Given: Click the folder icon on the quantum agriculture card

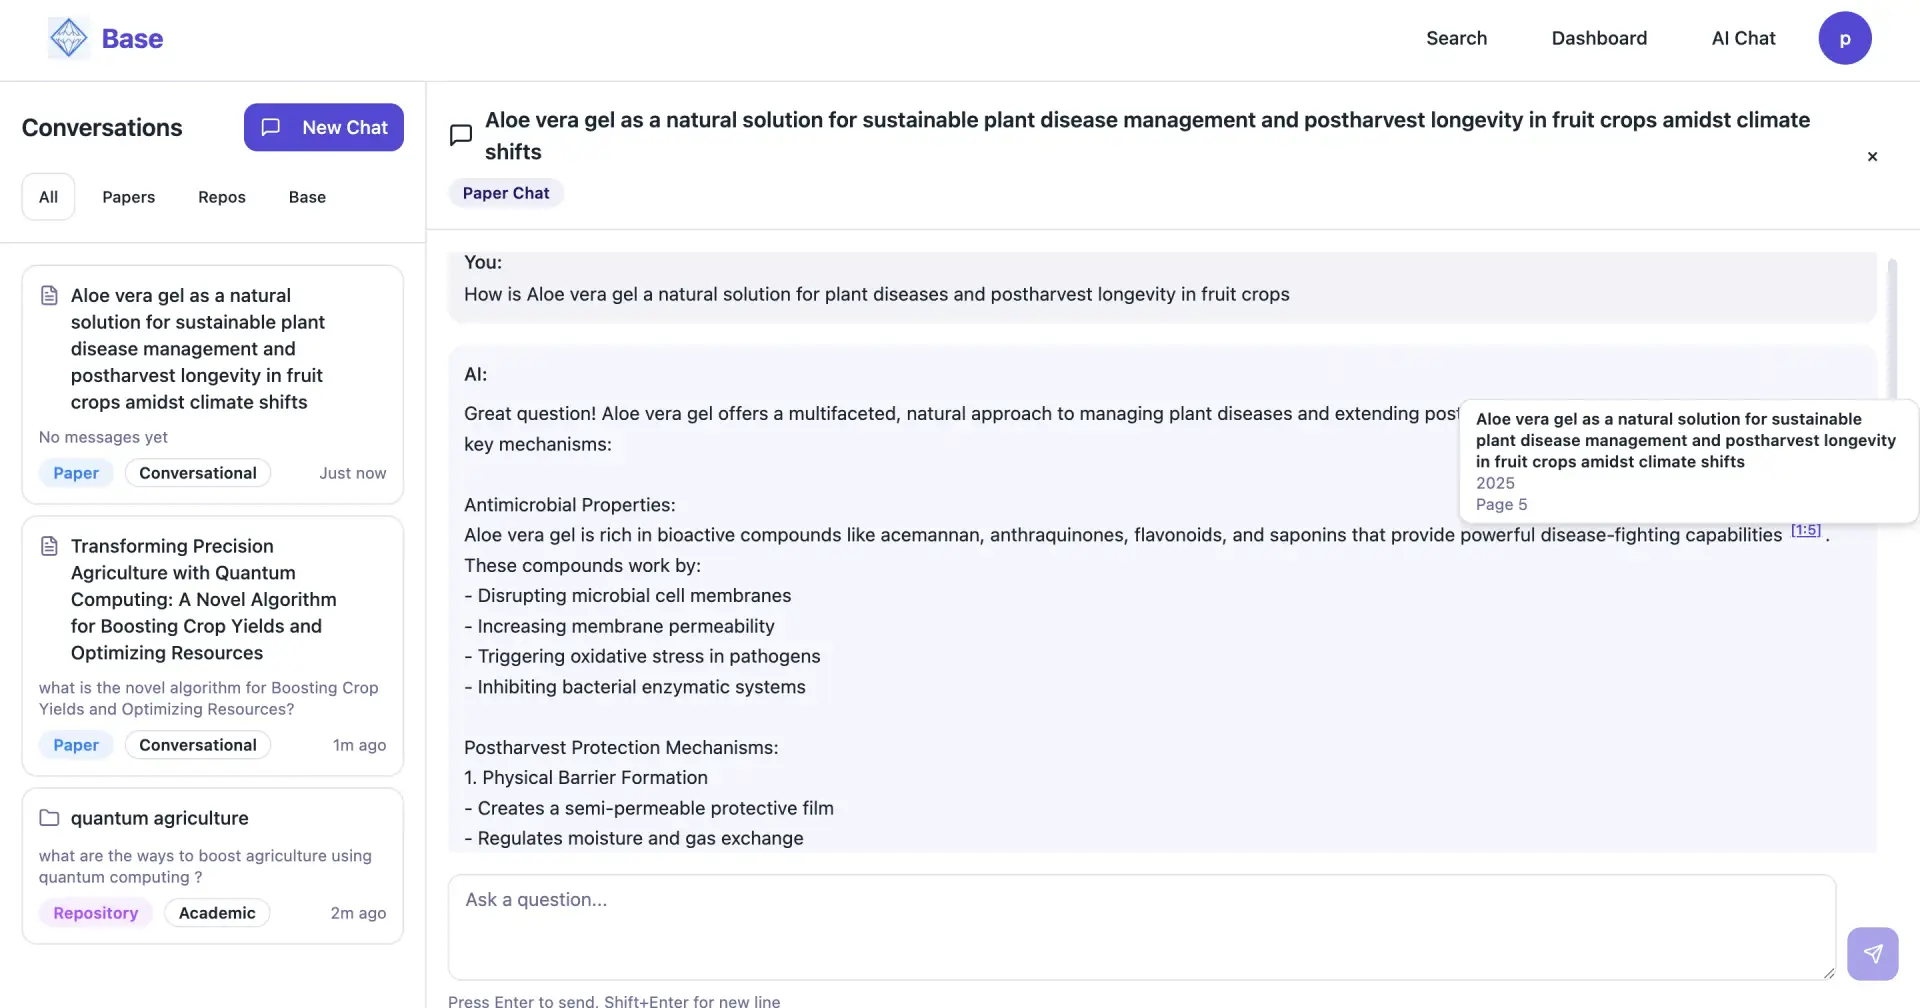Looking at the screenshot, I should pos(50,817).
